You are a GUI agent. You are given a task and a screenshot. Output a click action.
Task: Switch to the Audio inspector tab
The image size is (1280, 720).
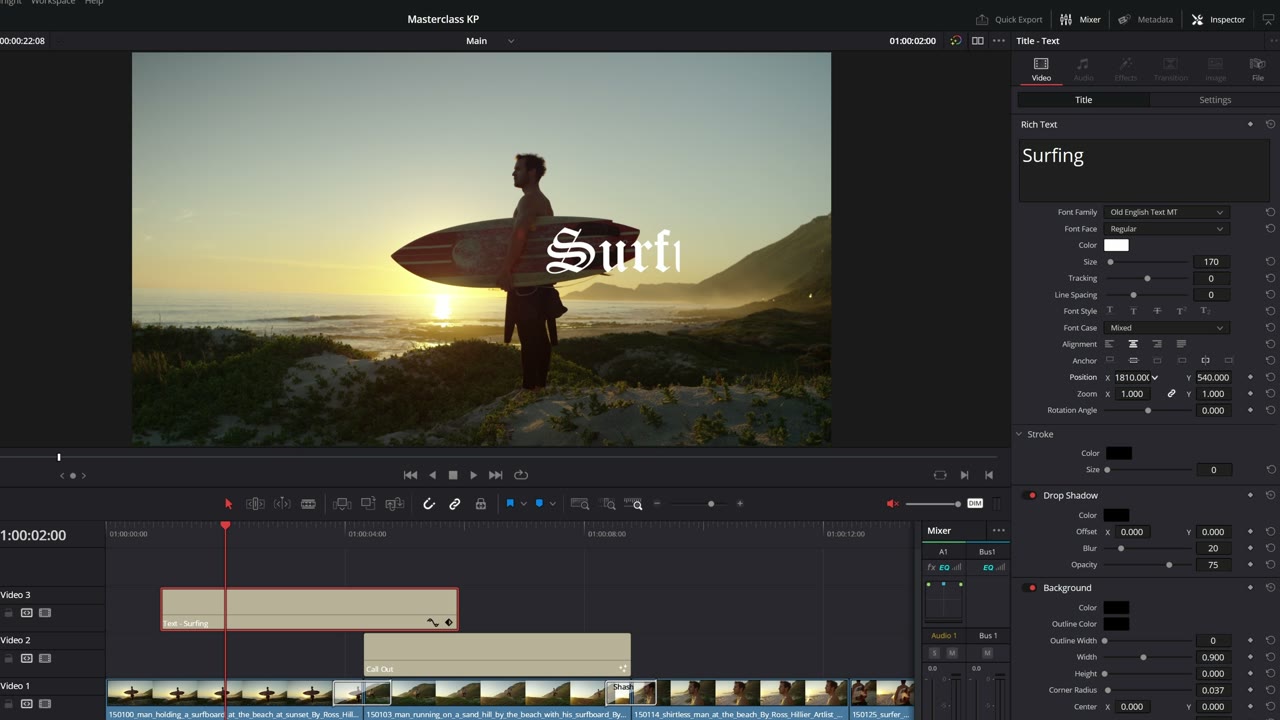click(1083, 69)
